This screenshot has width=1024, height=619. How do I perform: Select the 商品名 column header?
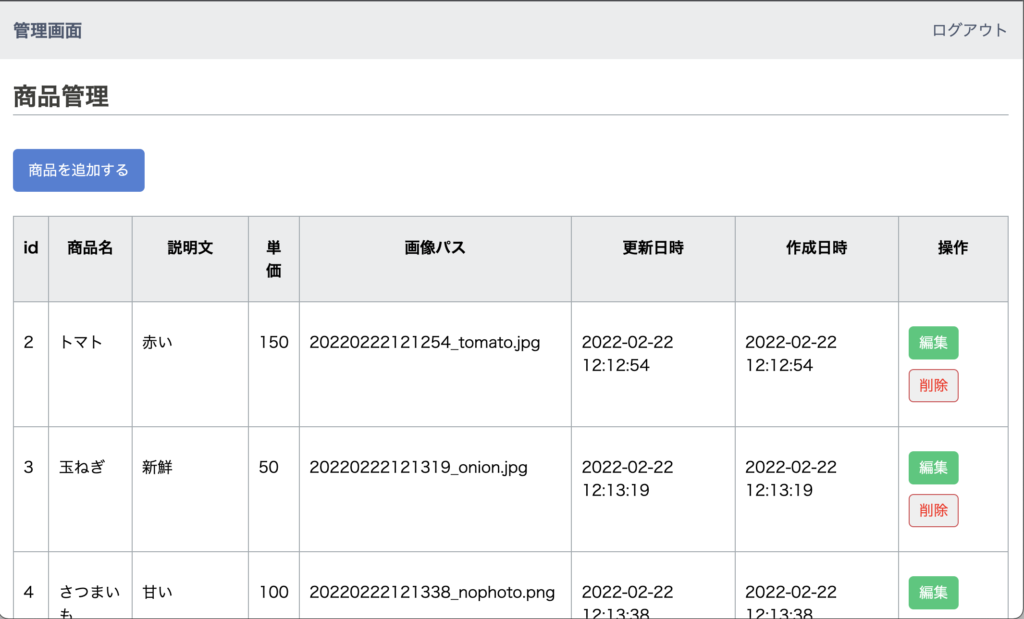(90, 248)
